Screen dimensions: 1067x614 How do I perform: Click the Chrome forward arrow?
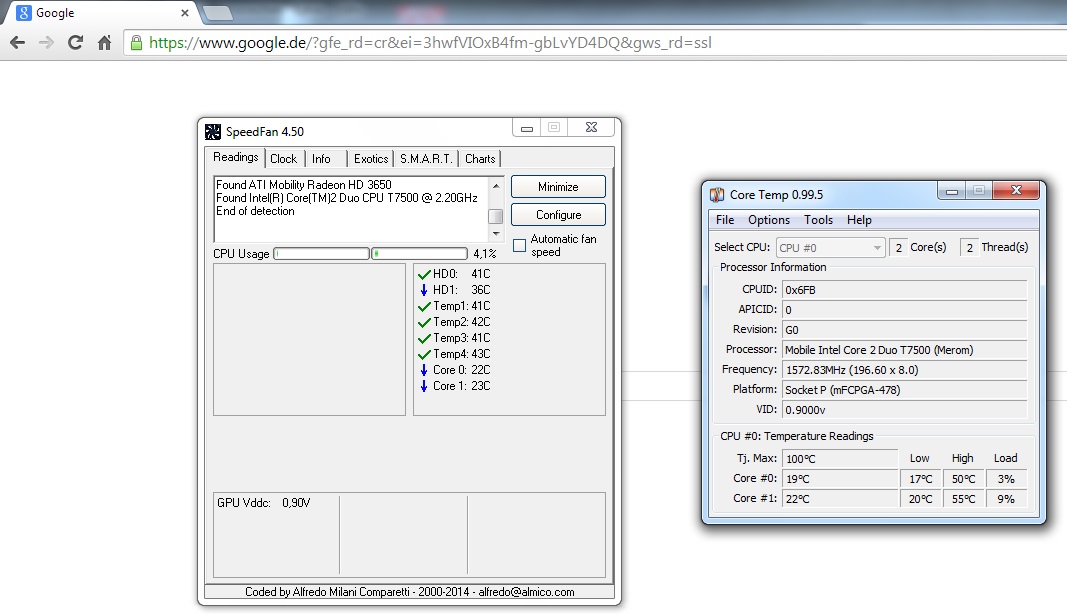coord(46,43)
